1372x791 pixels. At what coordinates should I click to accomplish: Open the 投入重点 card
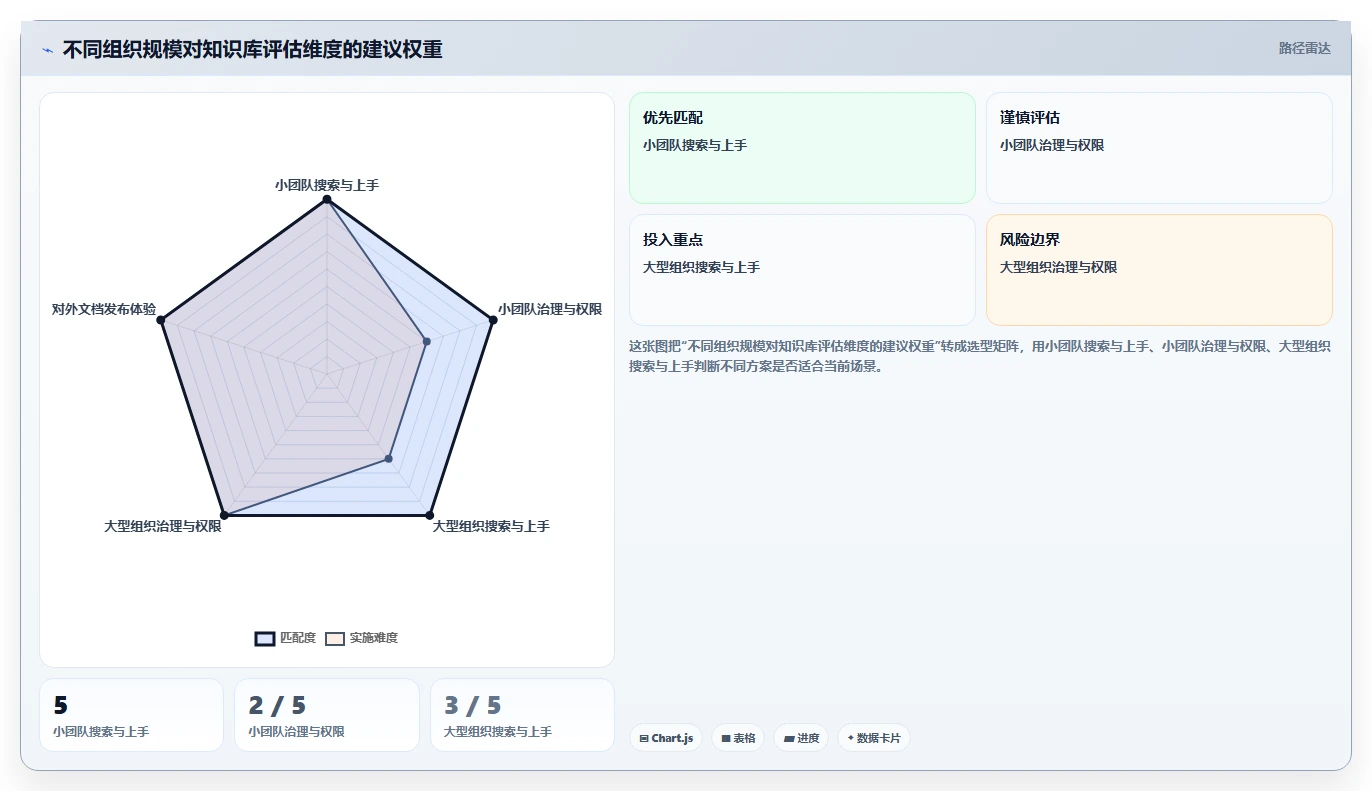pos(802,270)
